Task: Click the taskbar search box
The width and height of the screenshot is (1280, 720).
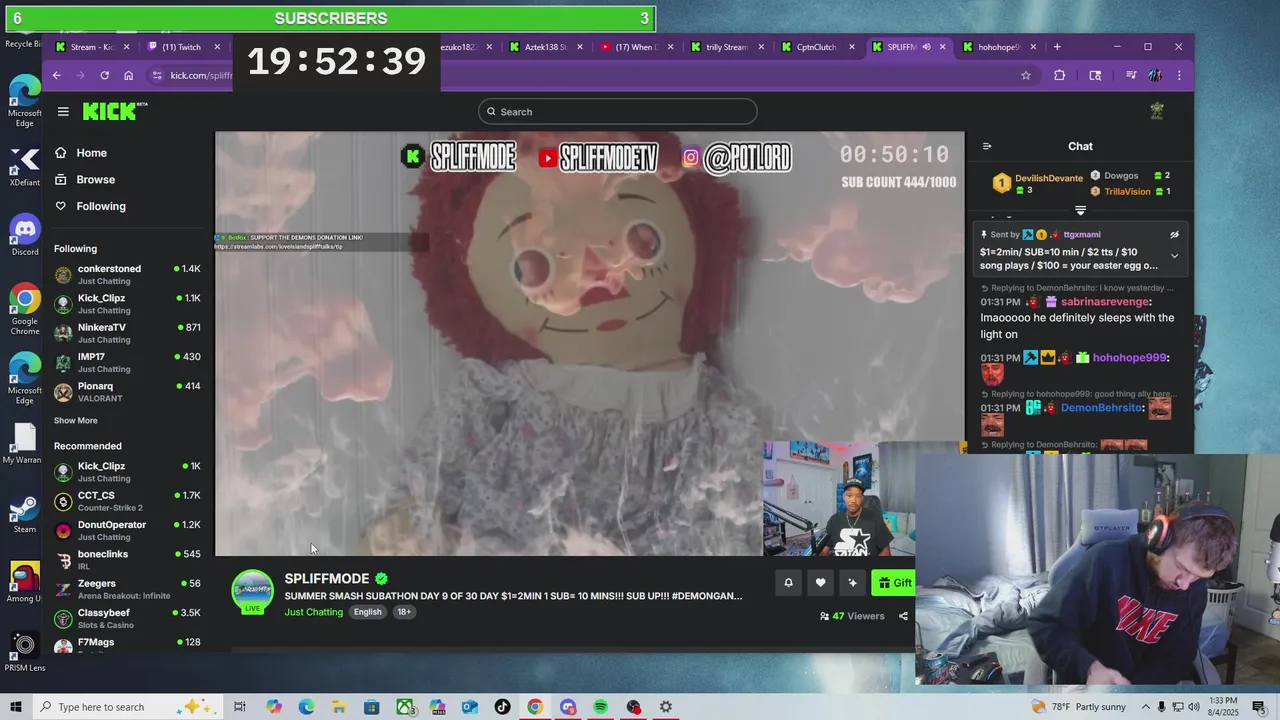Action: pos(126,707)
